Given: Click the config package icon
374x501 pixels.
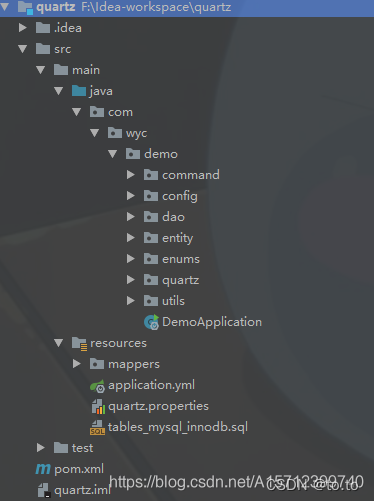Looking at the screenshot, I should tap(151, 196).
